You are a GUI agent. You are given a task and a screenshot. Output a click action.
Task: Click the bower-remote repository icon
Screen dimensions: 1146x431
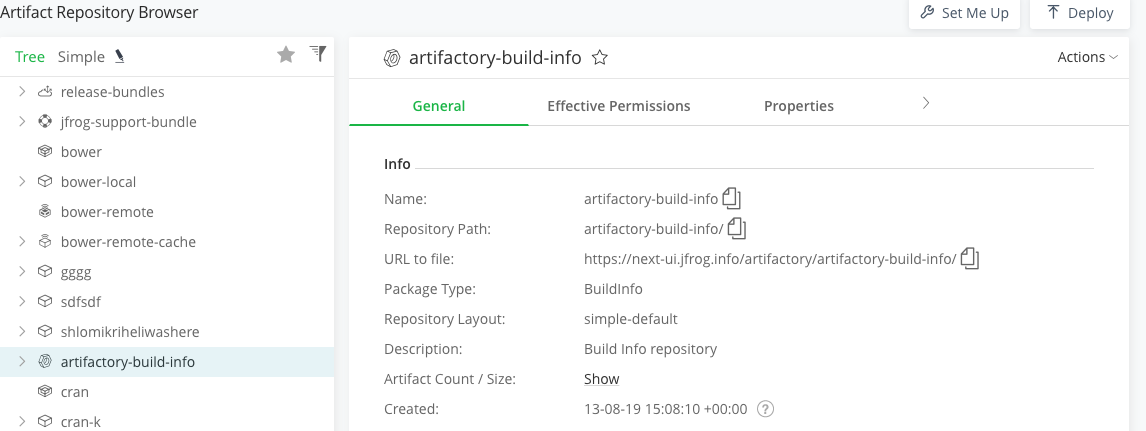(45, 211)
